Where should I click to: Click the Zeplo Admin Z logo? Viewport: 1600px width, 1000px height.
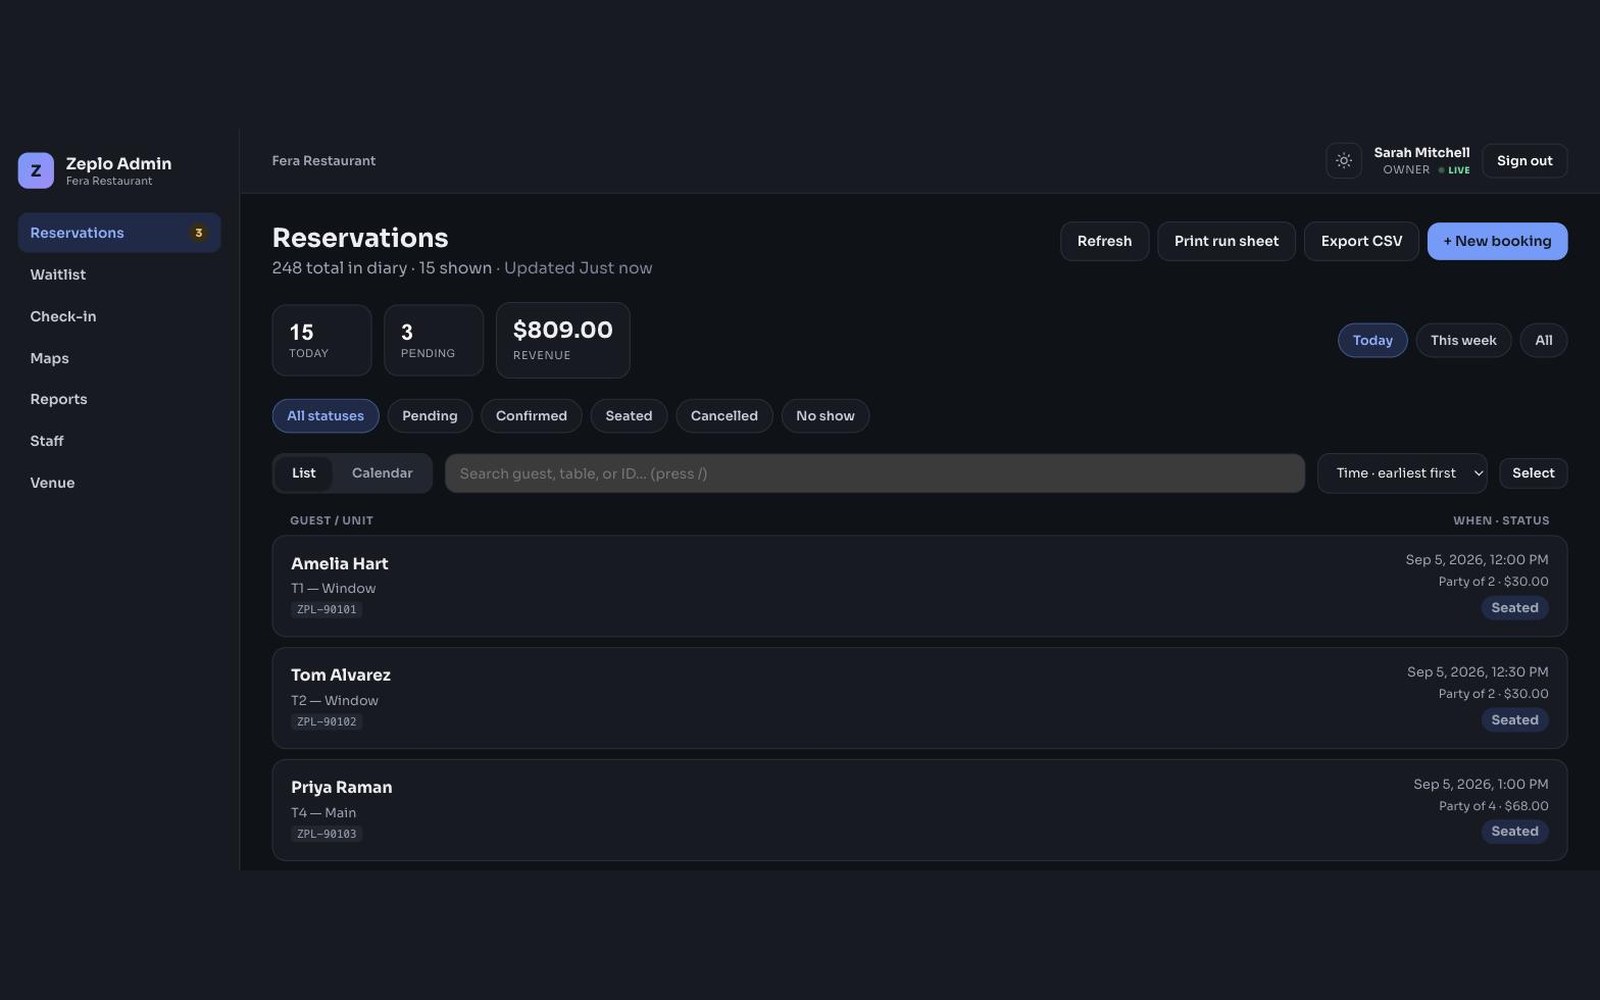point(36,171)
